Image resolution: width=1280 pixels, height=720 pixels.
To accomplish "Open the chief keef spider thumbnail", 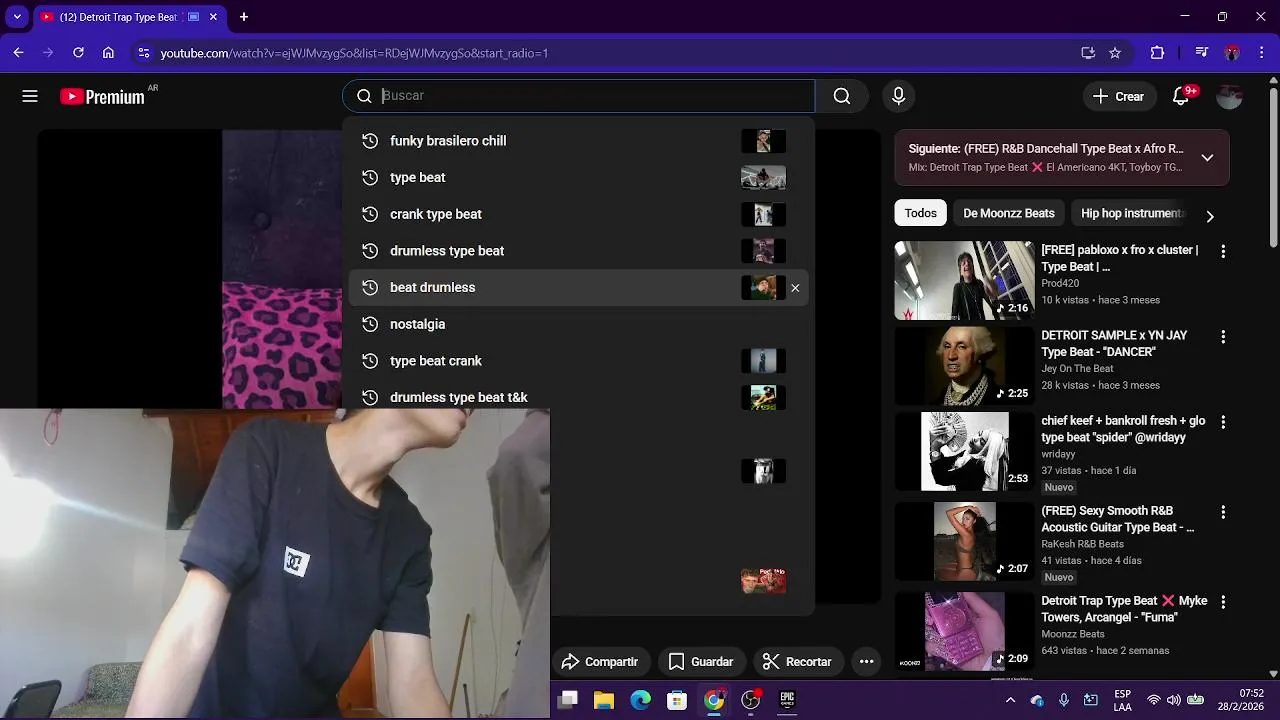I will click(x=965, y=451).
